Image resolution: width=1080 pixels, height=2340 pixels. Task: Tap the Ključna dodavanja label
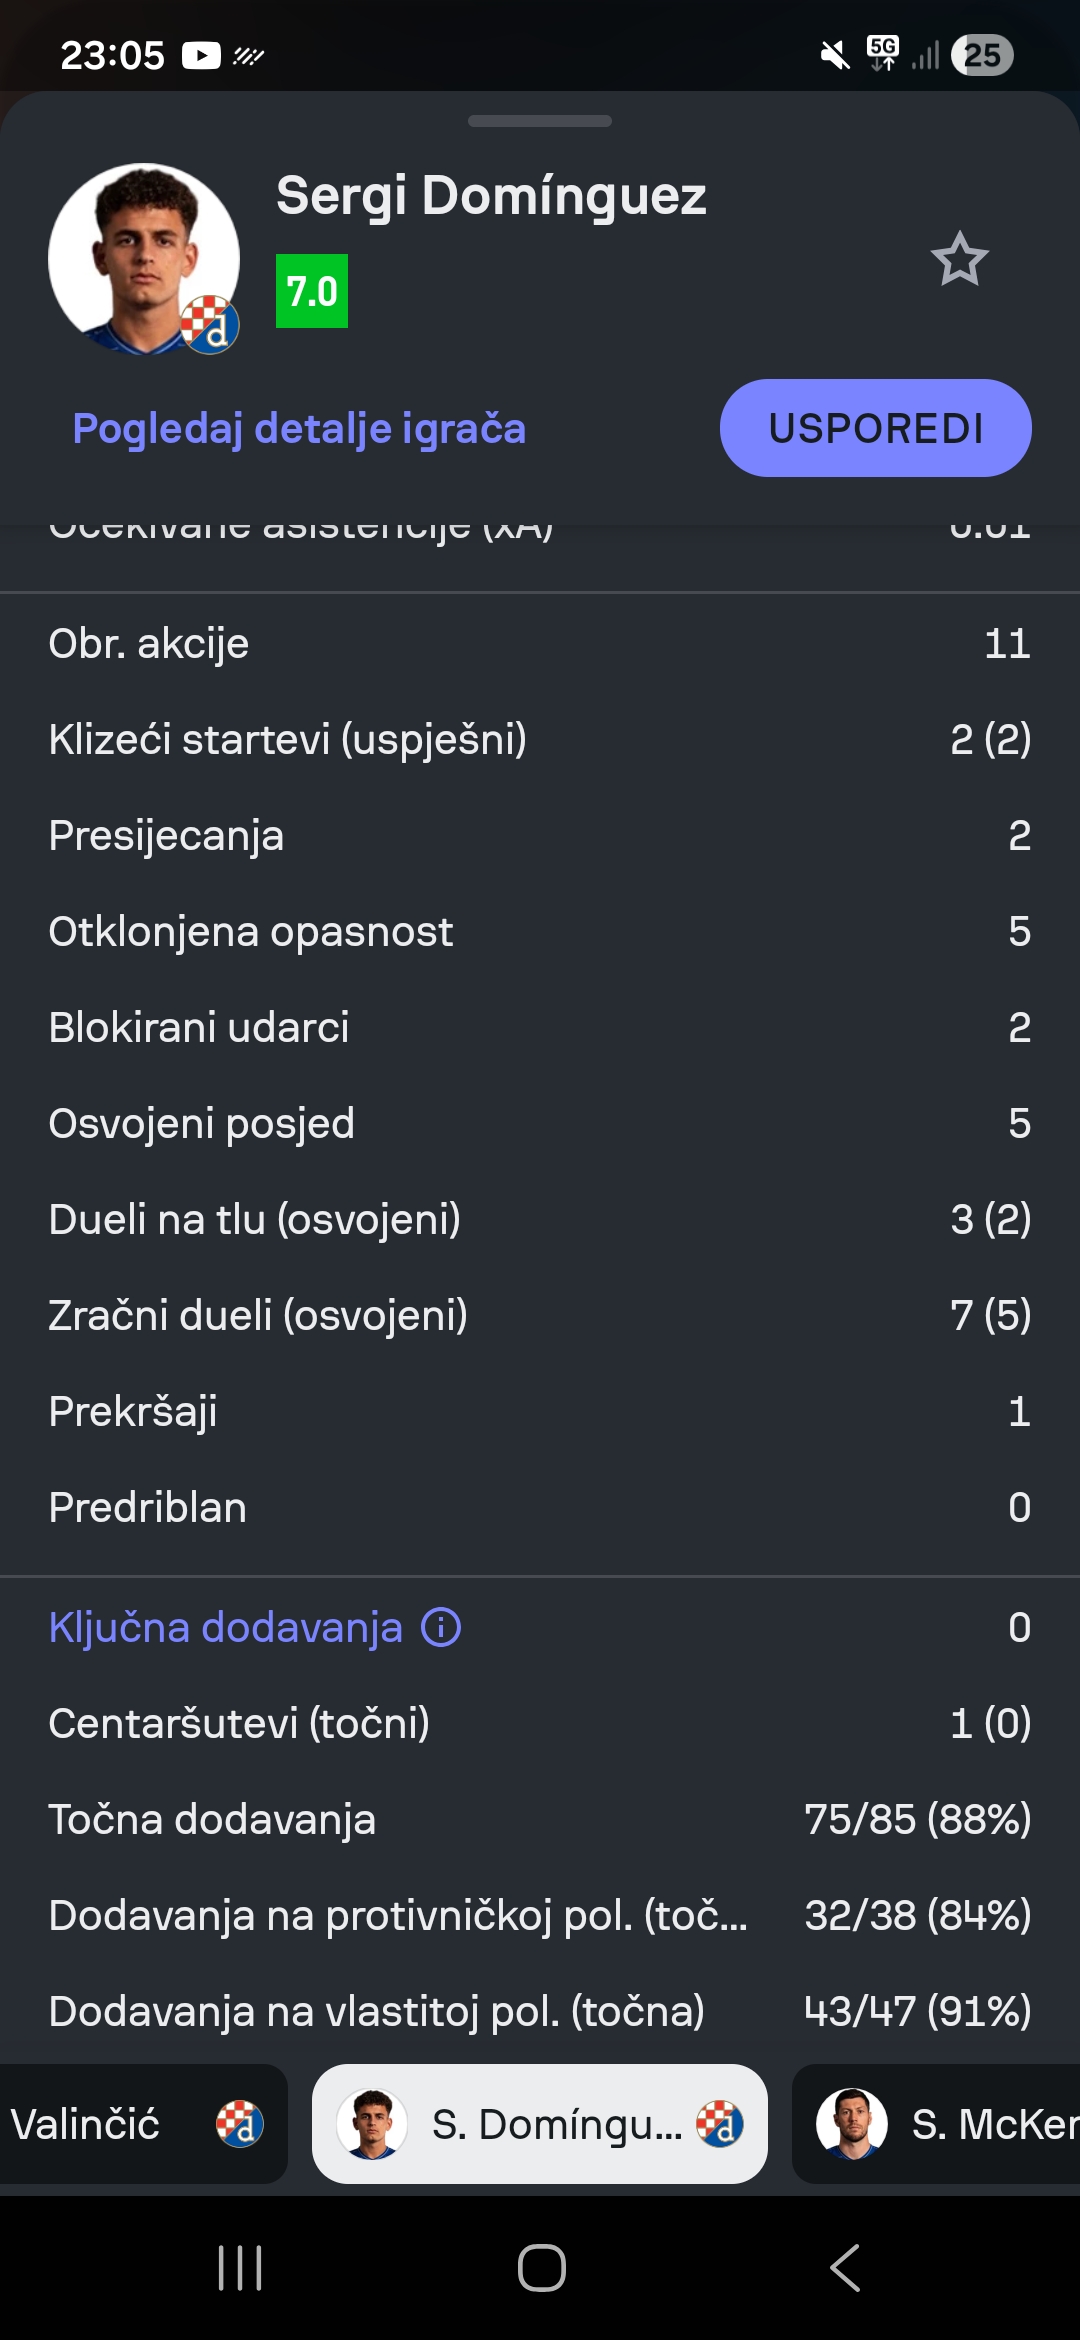click(226, 1627)
